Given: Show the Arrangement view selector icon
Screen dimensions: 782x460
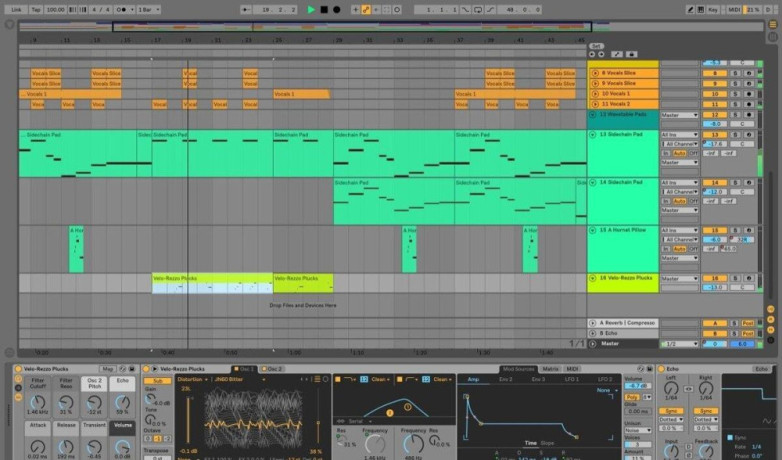Looking at the screenshot, I should (773, 24).
